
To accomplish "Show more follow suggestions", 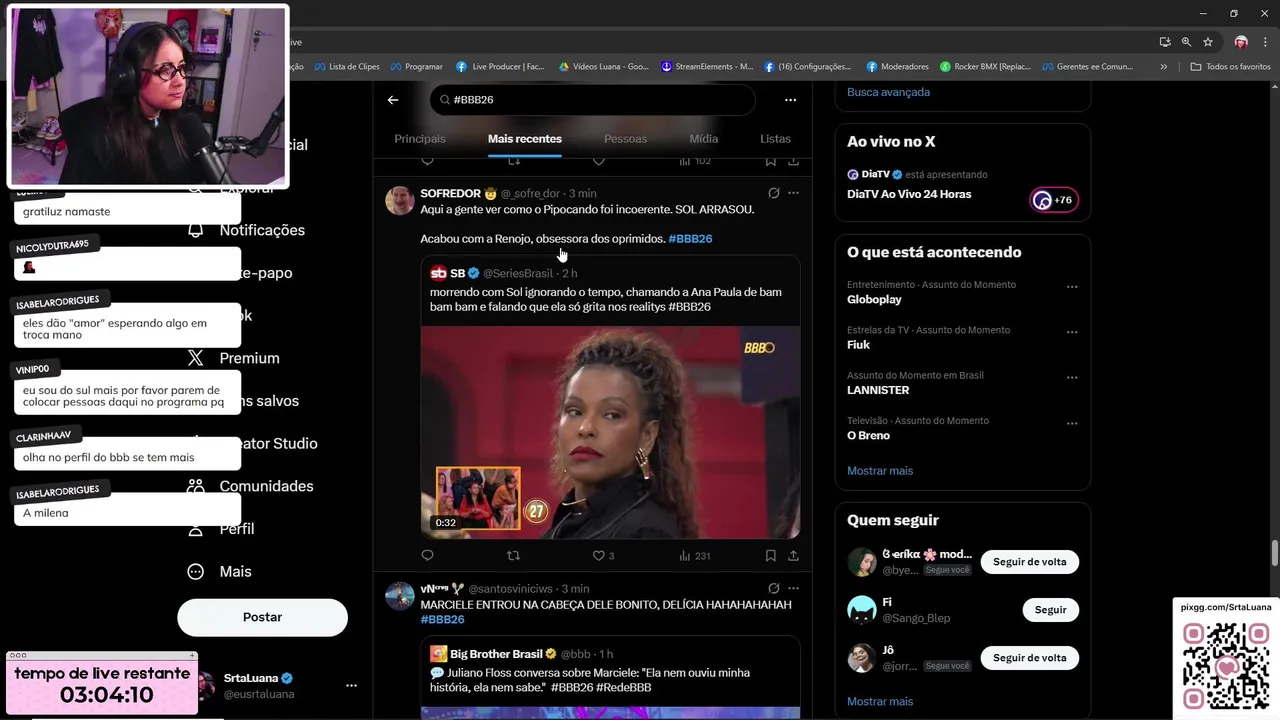I will [x=880, y=702].
